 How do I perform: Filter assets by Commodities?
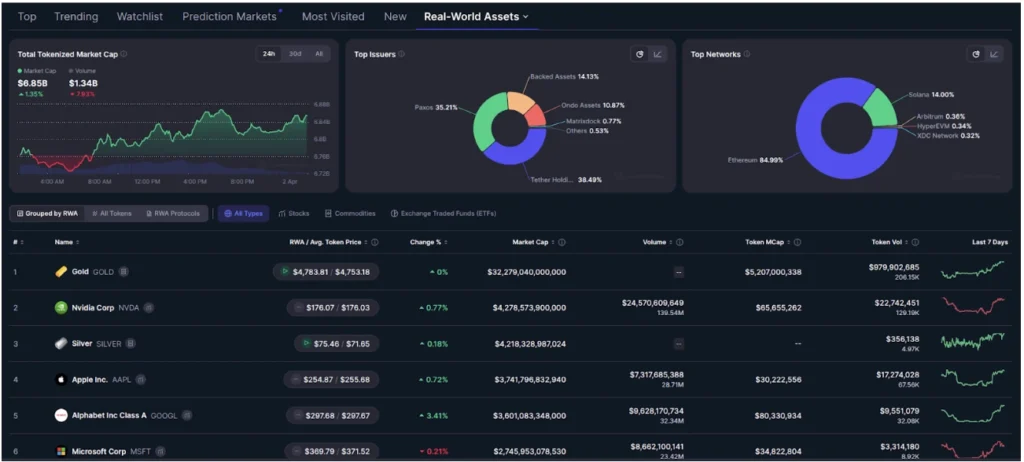tap(350, 213)
